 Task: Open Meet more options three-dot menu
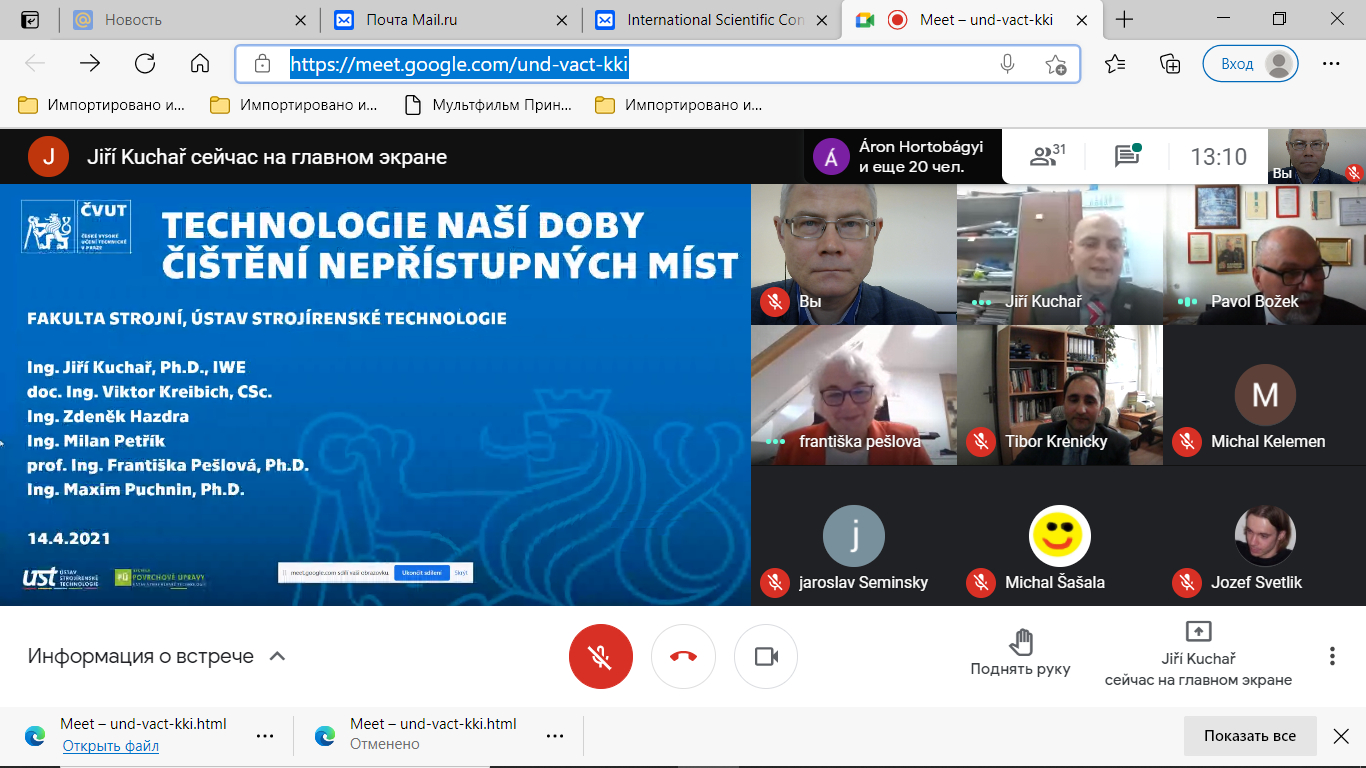(1332, 656)
